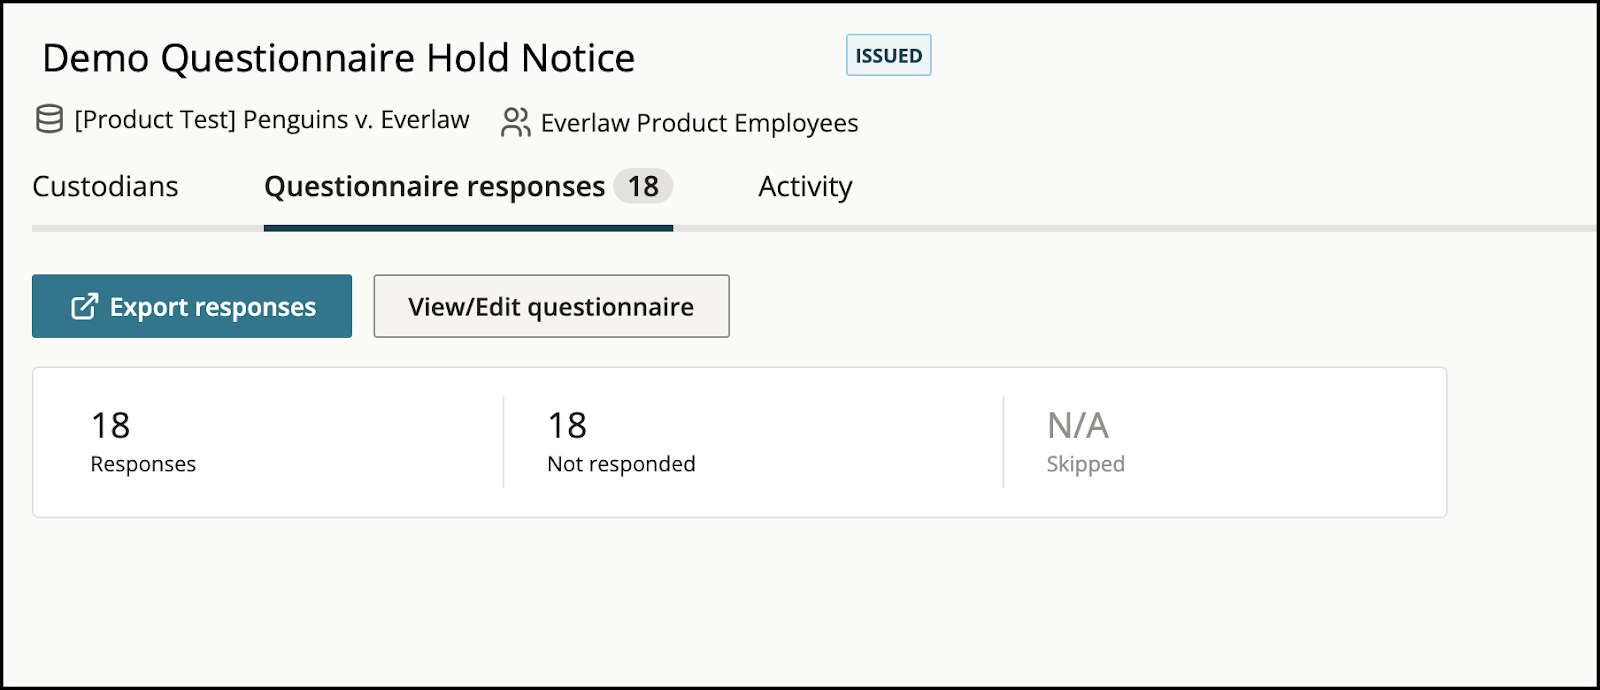
Task: Click the people icon beside Everlaw Product Employees
Action: (515, 122)
